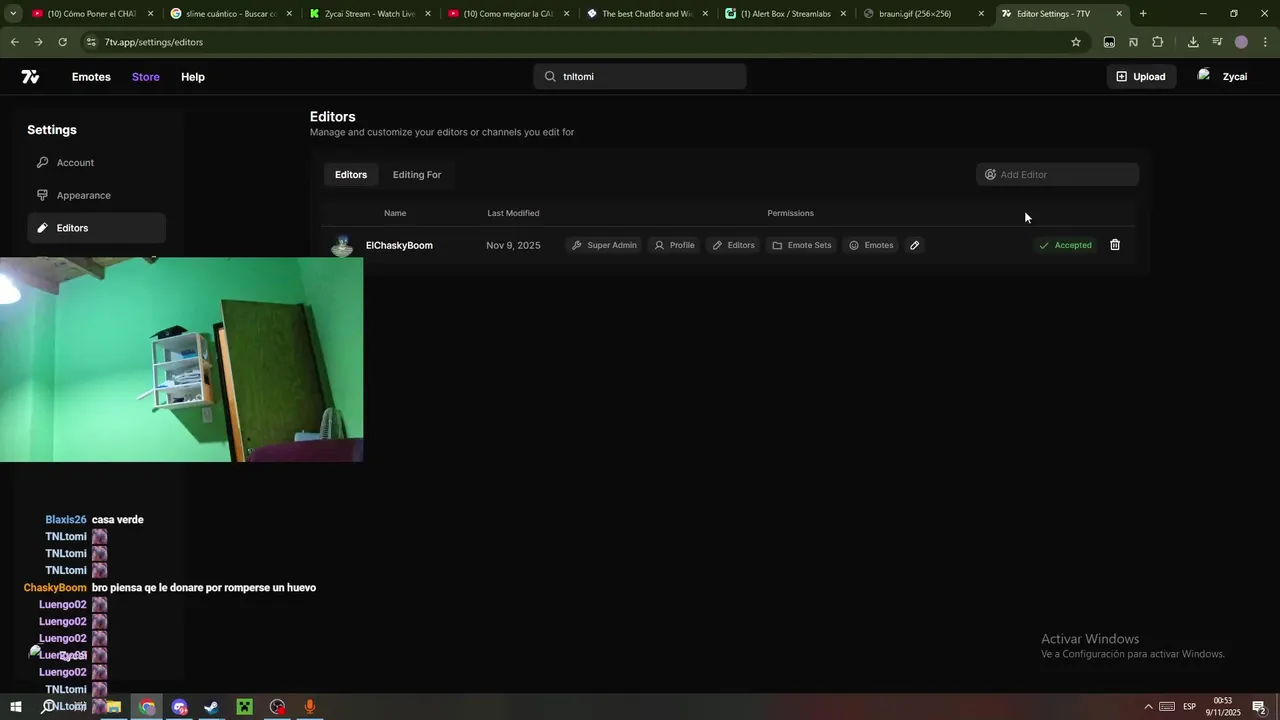1280x720 pixels.
Task: Click the Nov 9, 2025 date cell
Action: (x=513, y=245)
